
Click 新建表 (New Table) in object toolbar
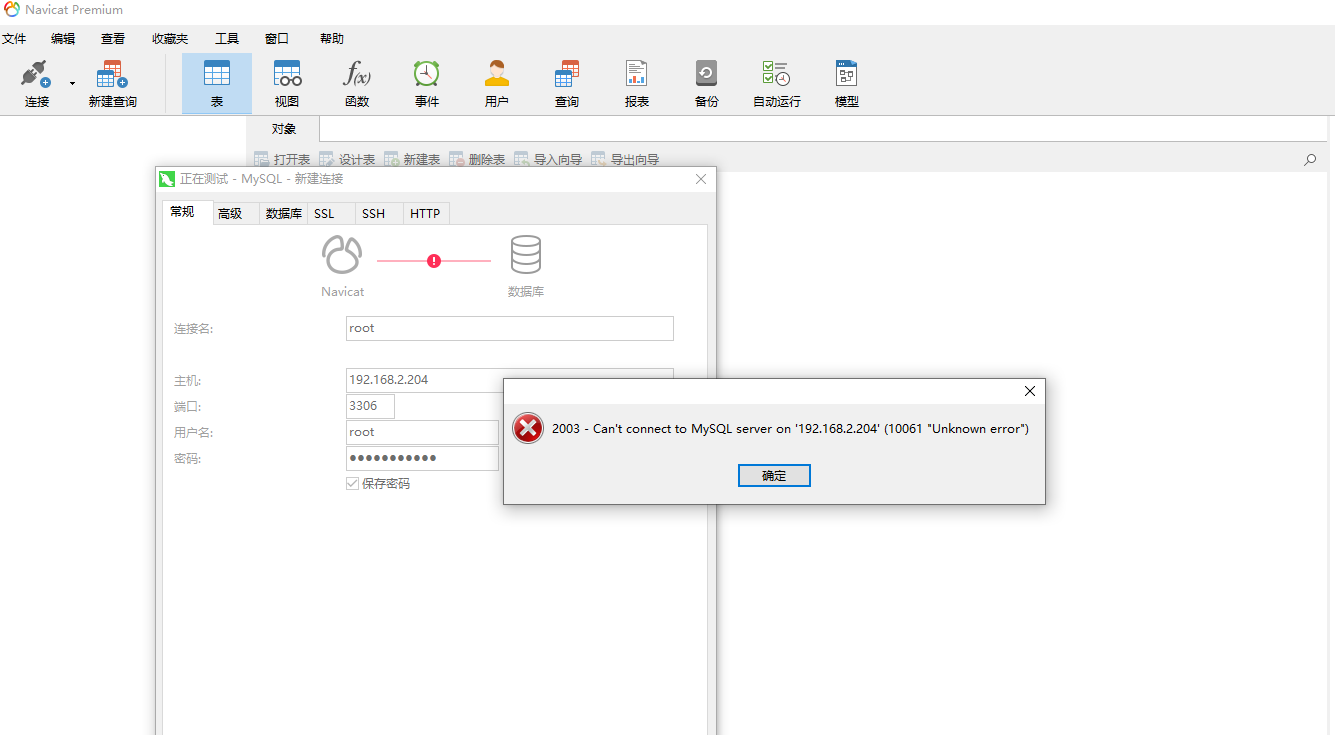pyautogui.click(x=412, y=159)
